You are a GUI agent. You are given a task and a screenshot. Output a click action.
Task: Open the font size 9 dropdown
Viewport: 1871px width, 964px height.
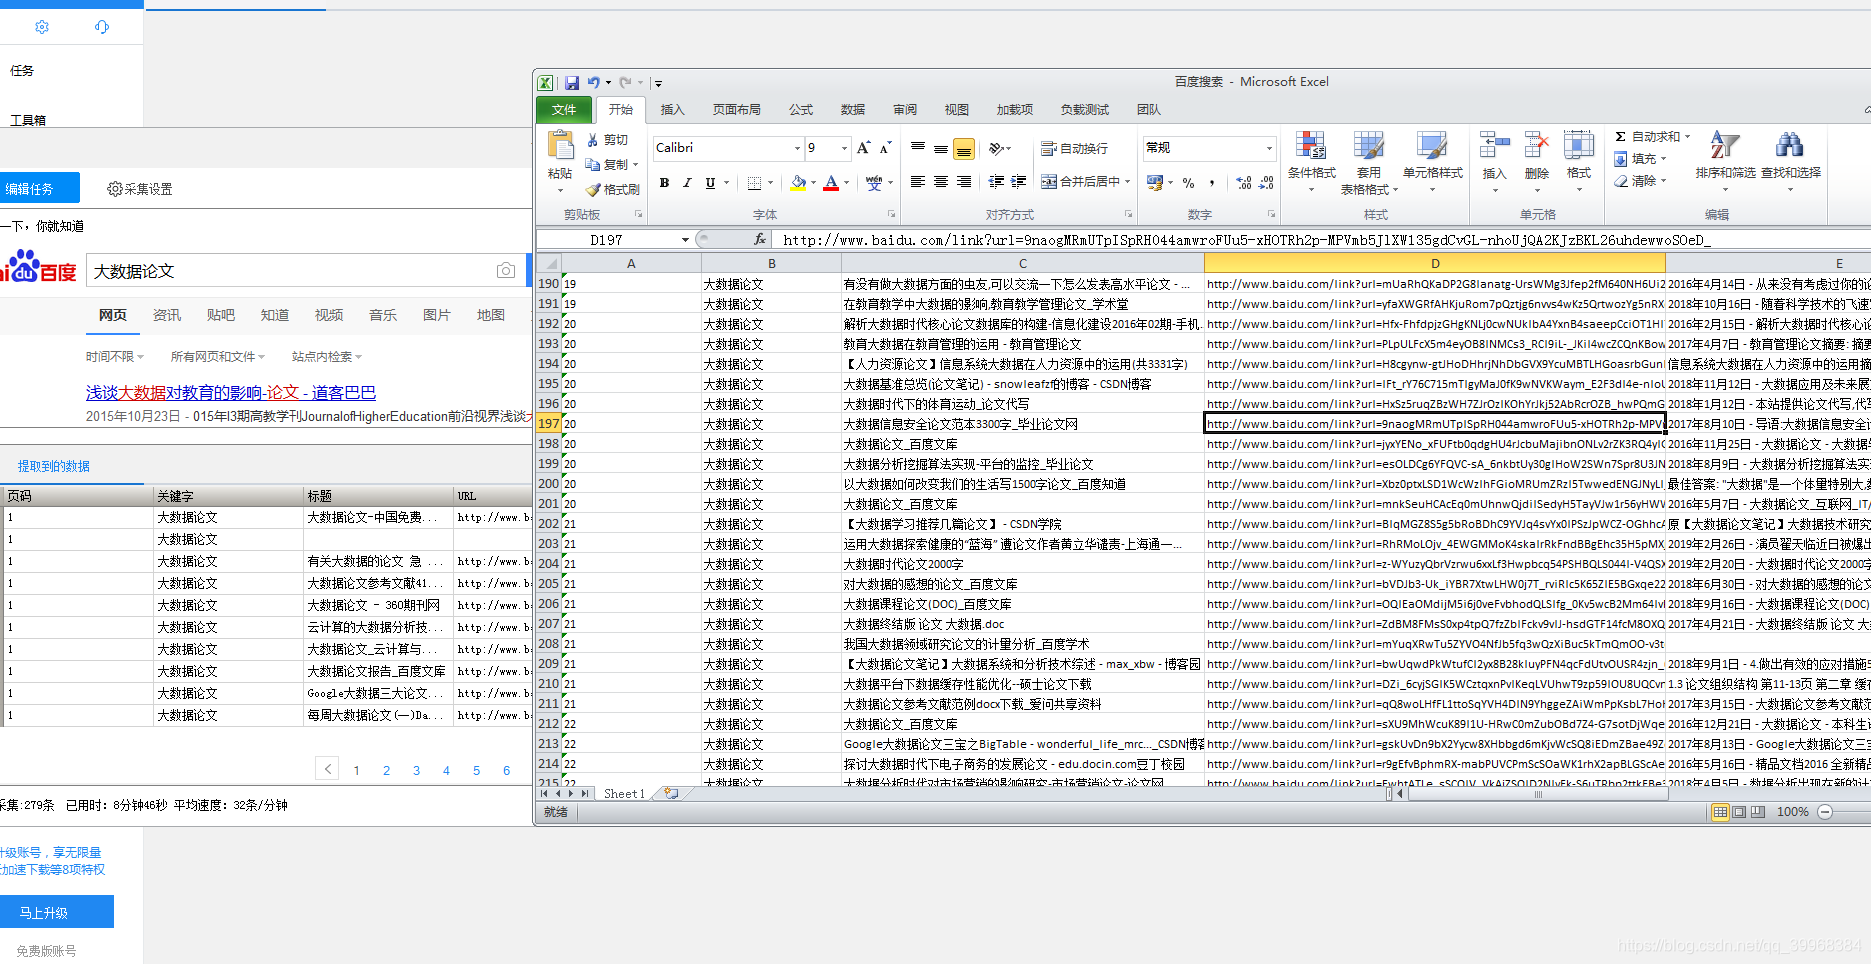pyautogui.click(x=844, y=148)
